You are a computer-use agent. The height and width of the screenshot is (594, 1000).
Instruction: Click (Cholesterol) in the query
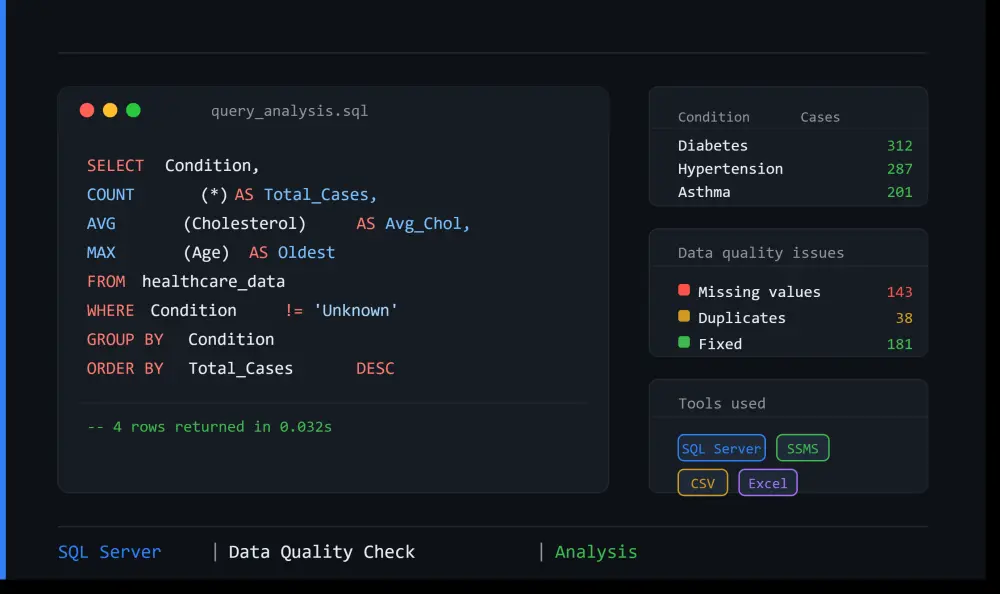click(x=244, y=224)
